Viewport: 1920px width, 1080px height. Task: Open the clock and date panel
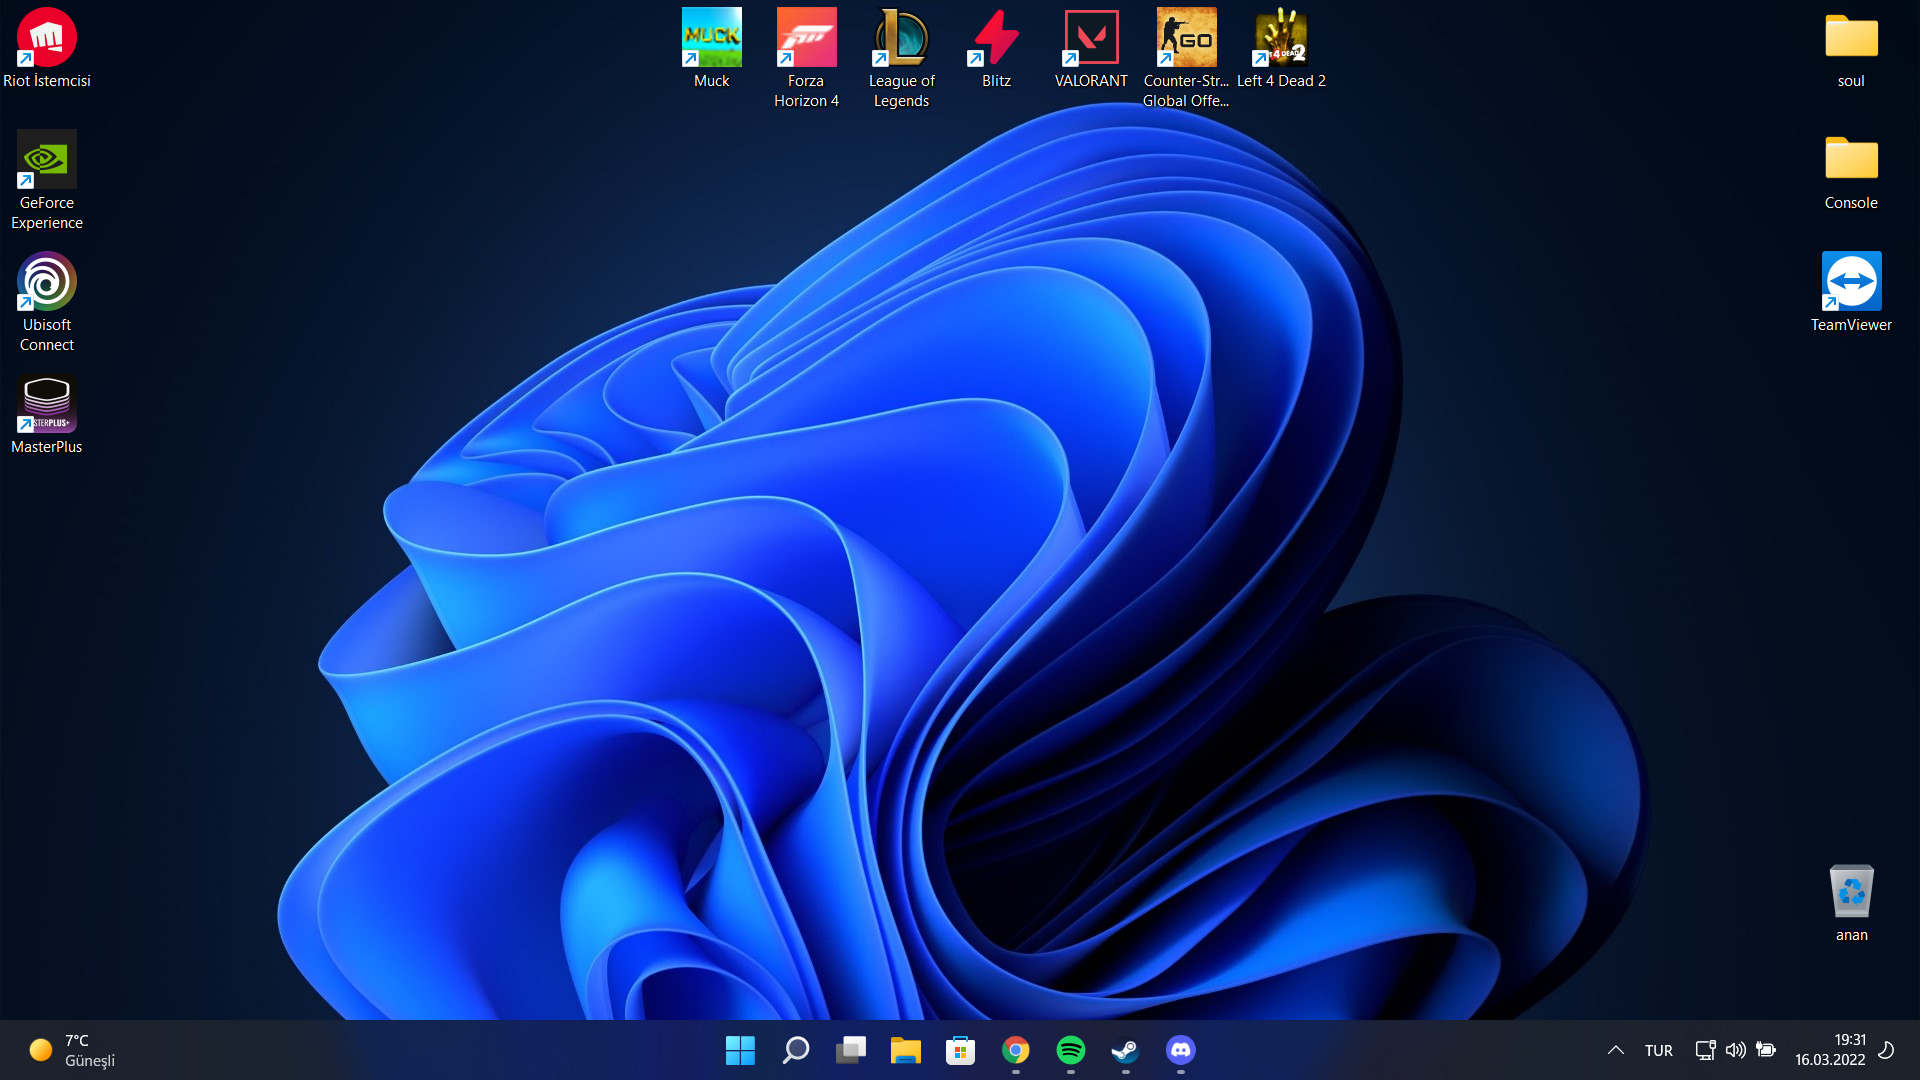click(1829, 1050)
